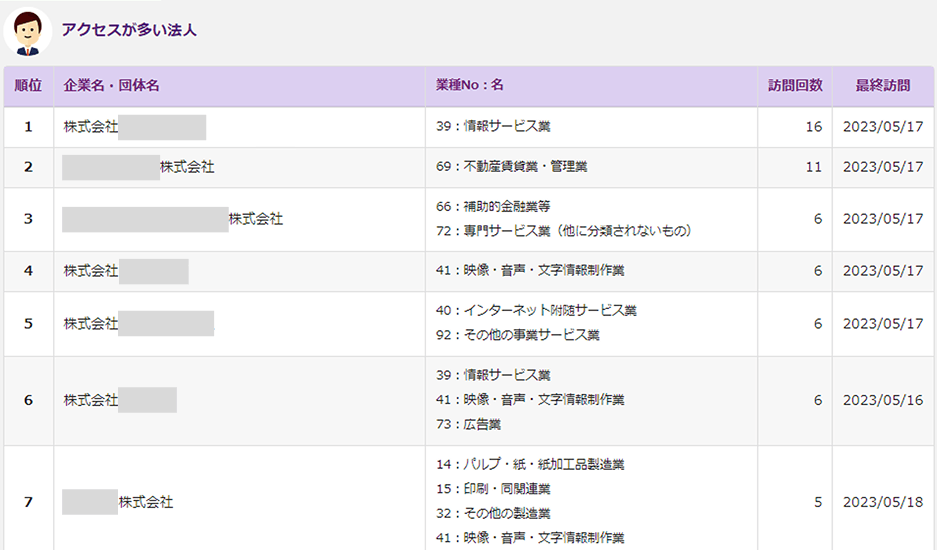This screenshot has height=550, width=937.
Task: Click the 順位 column header
Action: click(29, 85)
